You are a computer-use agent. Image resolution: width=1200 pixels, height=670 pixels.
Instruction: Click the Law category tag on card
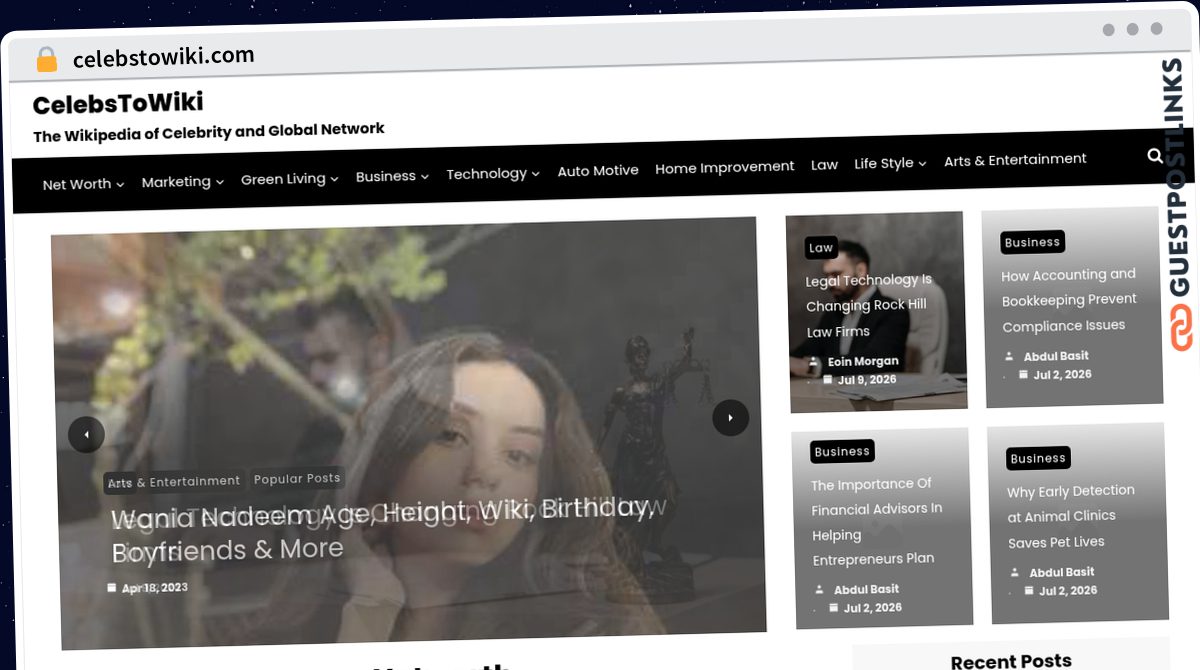coord(821,248)
